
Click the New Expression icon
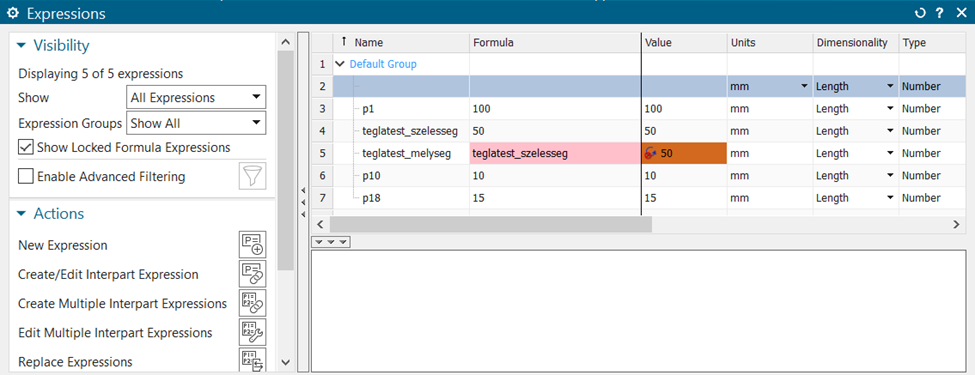[252, 245]
